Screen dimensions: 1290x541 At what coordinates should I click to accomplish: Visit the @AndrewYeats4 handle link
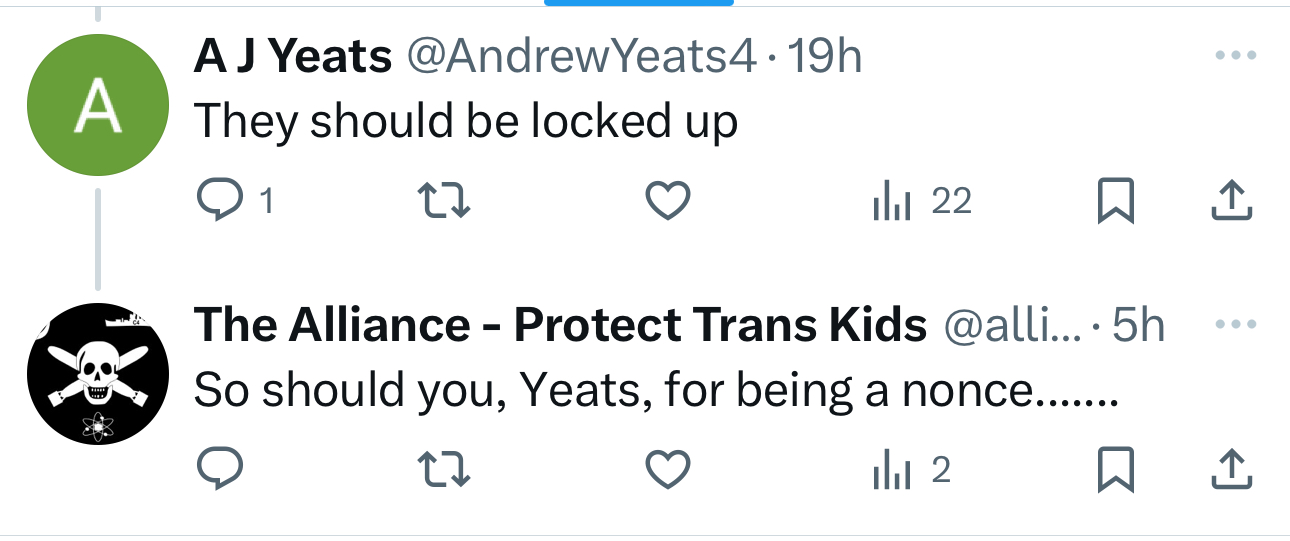579,58
